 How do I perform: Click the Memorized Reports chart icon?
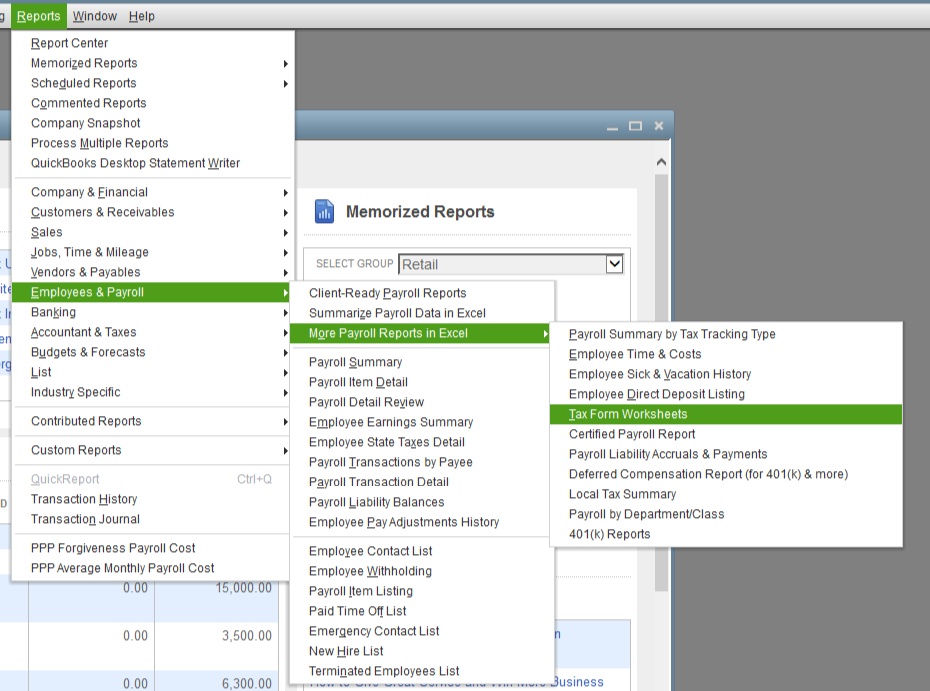click(x=324, y=211)
